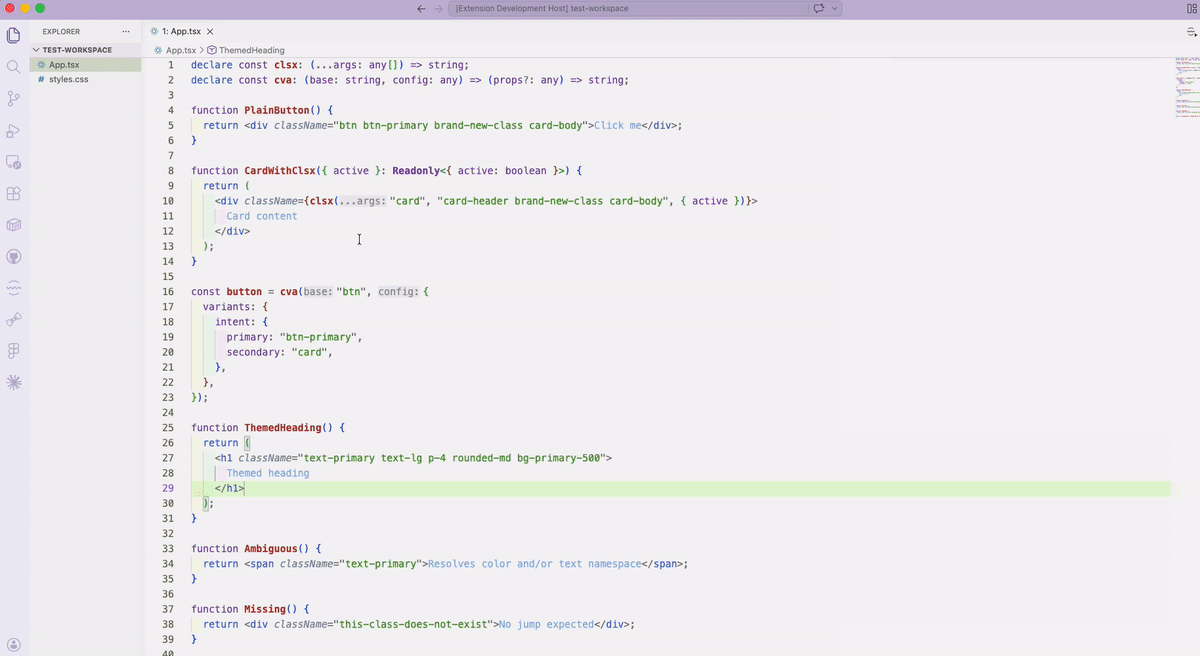Click line number 16 in the gutter
Screen dimensions: 1200x656
168,292
